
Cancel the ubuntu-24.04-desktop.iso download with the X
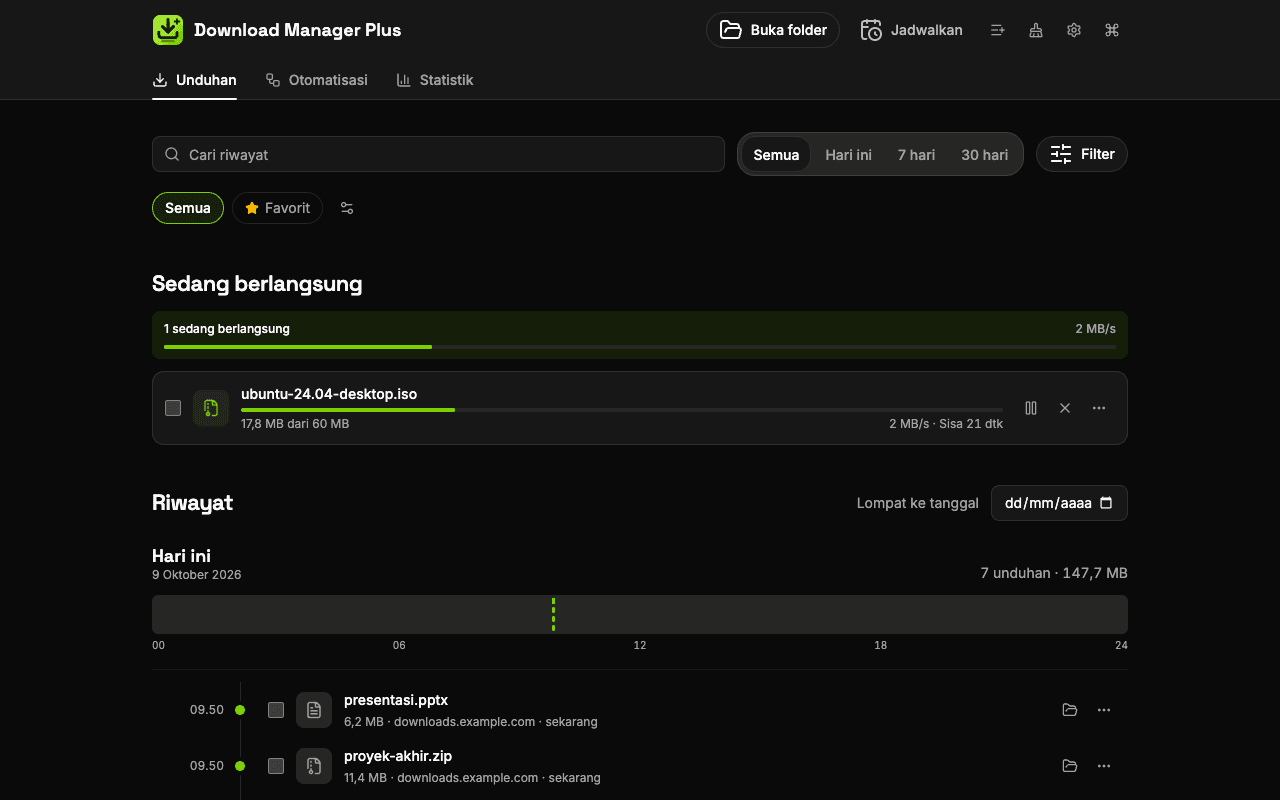(1065, 408)
